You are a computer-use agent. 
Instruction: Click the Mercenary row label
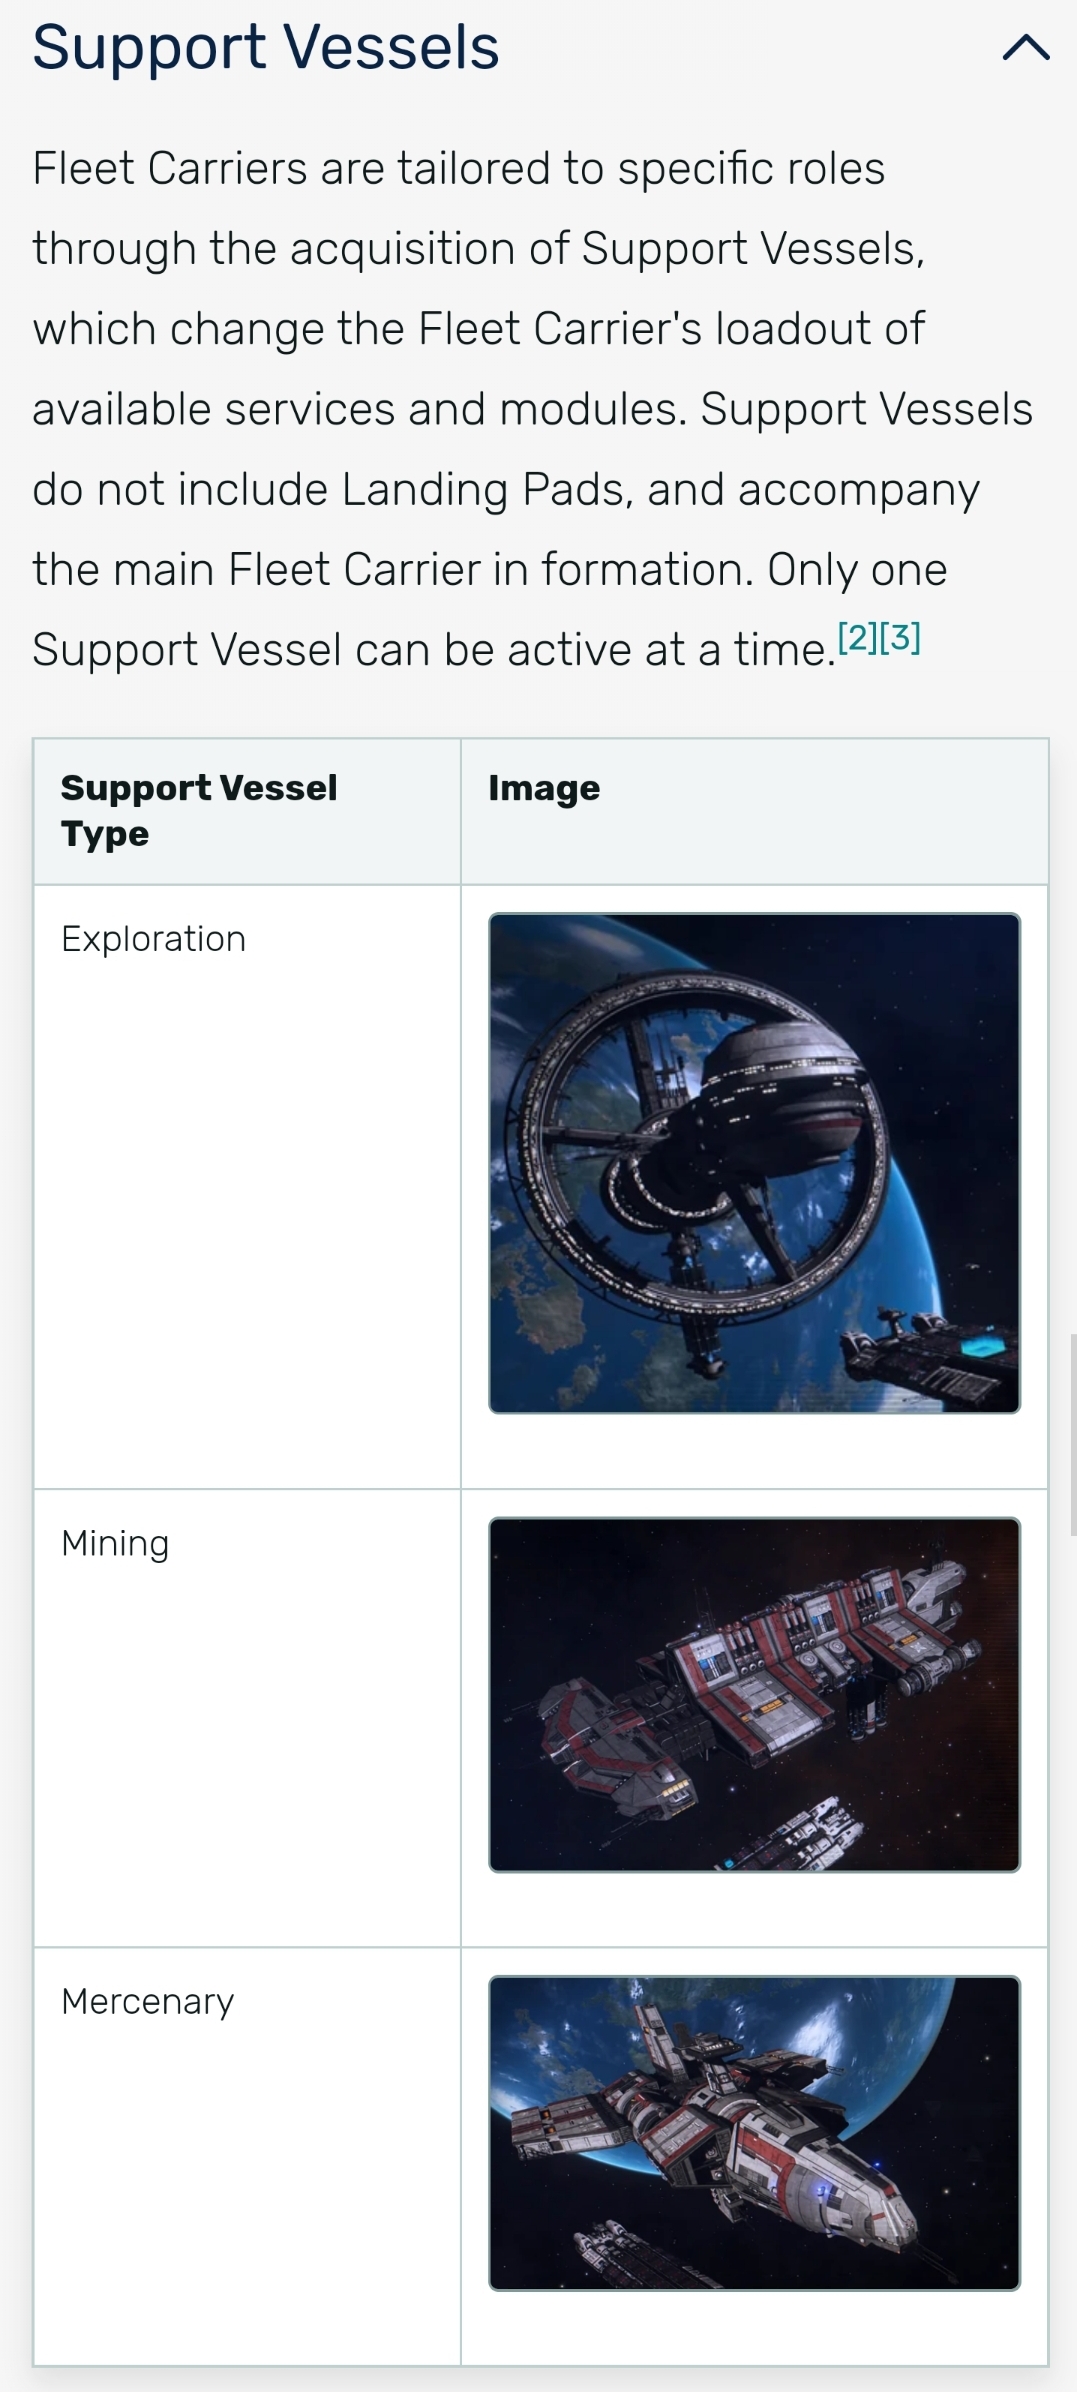tap(147, 2001)
